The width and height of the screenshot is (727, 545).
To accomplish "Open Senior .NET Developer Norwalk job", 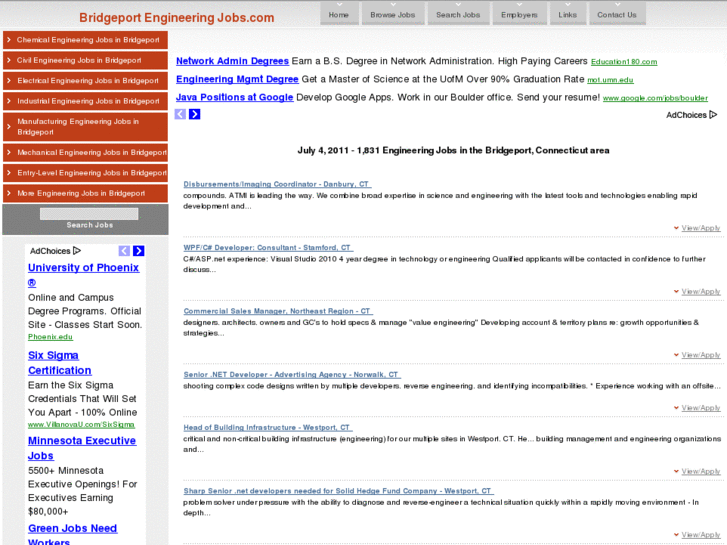I will [292, 375].
